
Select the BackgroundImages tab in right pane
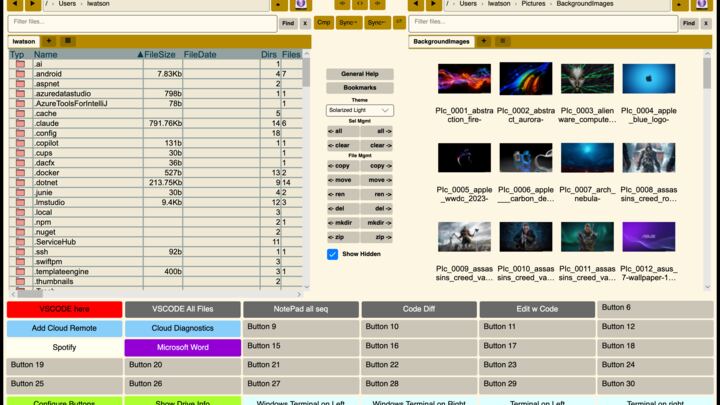pyautogui.click(x=441, y=41)
